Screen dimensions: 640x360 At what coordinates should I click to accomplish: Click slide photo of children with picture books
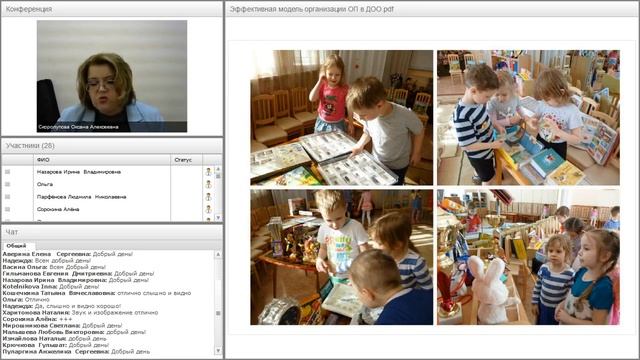click(x=529, y=118)
